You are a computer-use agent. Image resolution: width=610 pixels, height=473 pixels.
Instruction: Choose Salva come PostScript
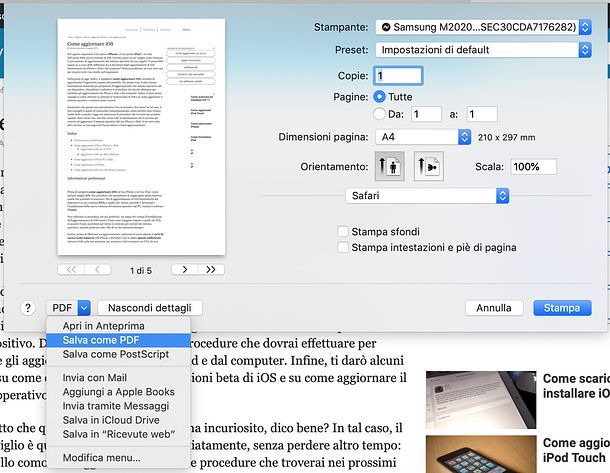[x=118, y=354]
